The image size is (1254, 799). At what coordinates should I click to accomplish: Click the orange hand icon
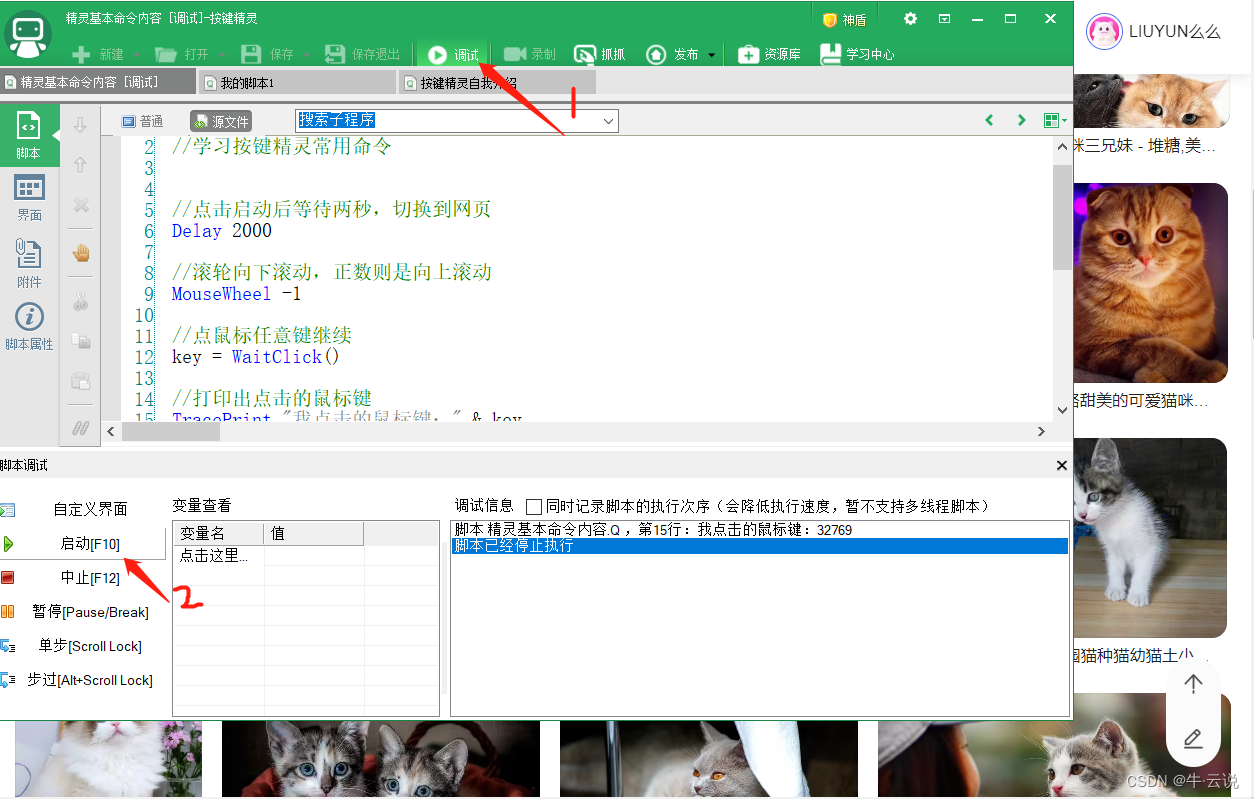click(x=81, y=254)
